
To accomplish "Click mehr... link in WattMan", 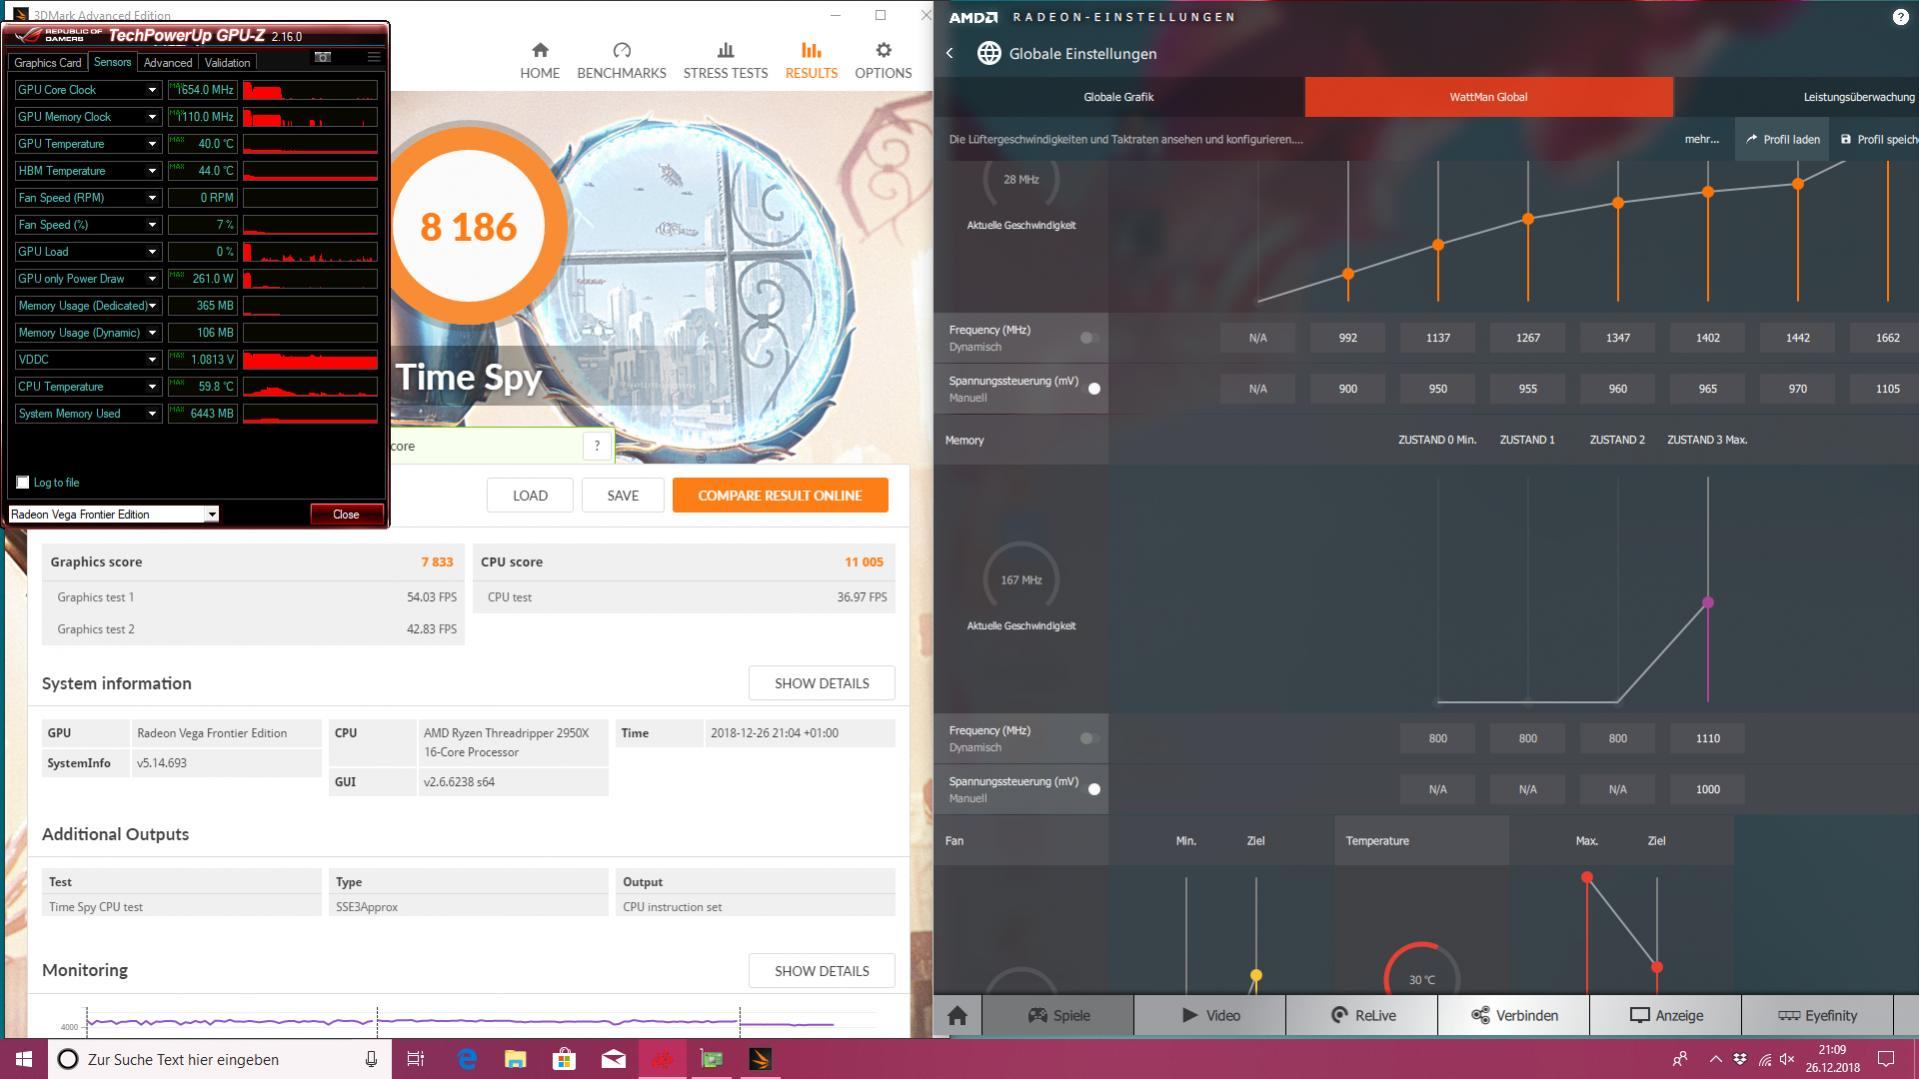I will click(x=1701, y=139).
